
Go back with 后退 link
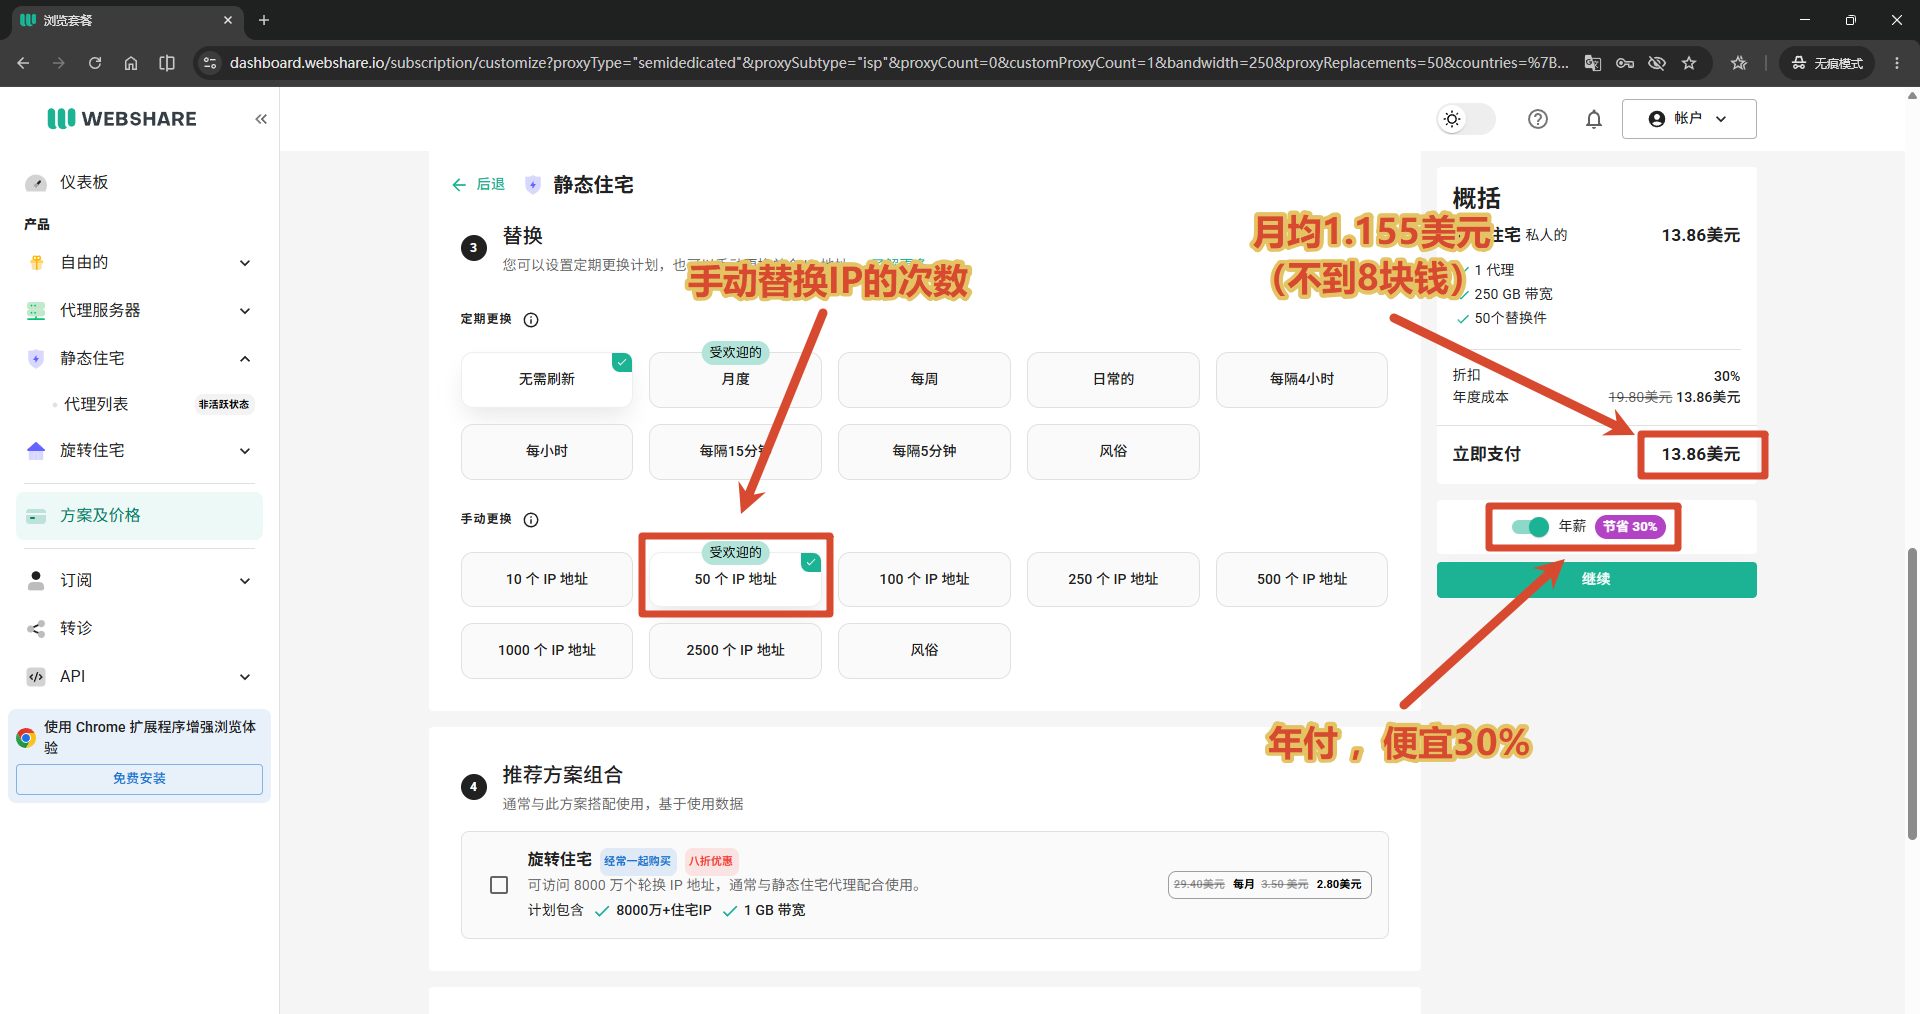click(479, 185)
